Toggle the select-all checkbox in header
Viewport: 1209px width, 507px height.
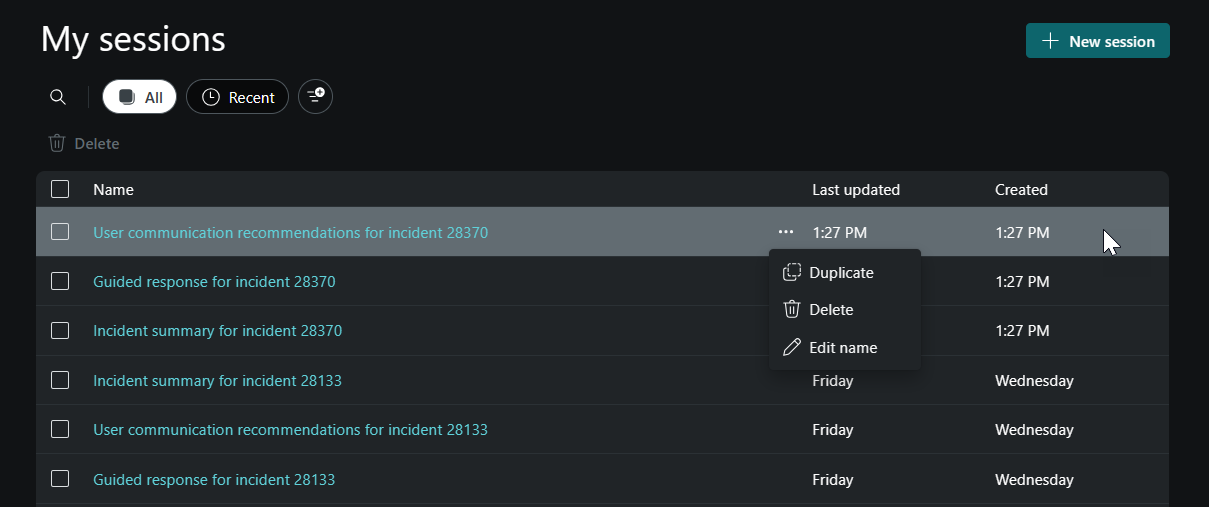click(x=60, y=189)
